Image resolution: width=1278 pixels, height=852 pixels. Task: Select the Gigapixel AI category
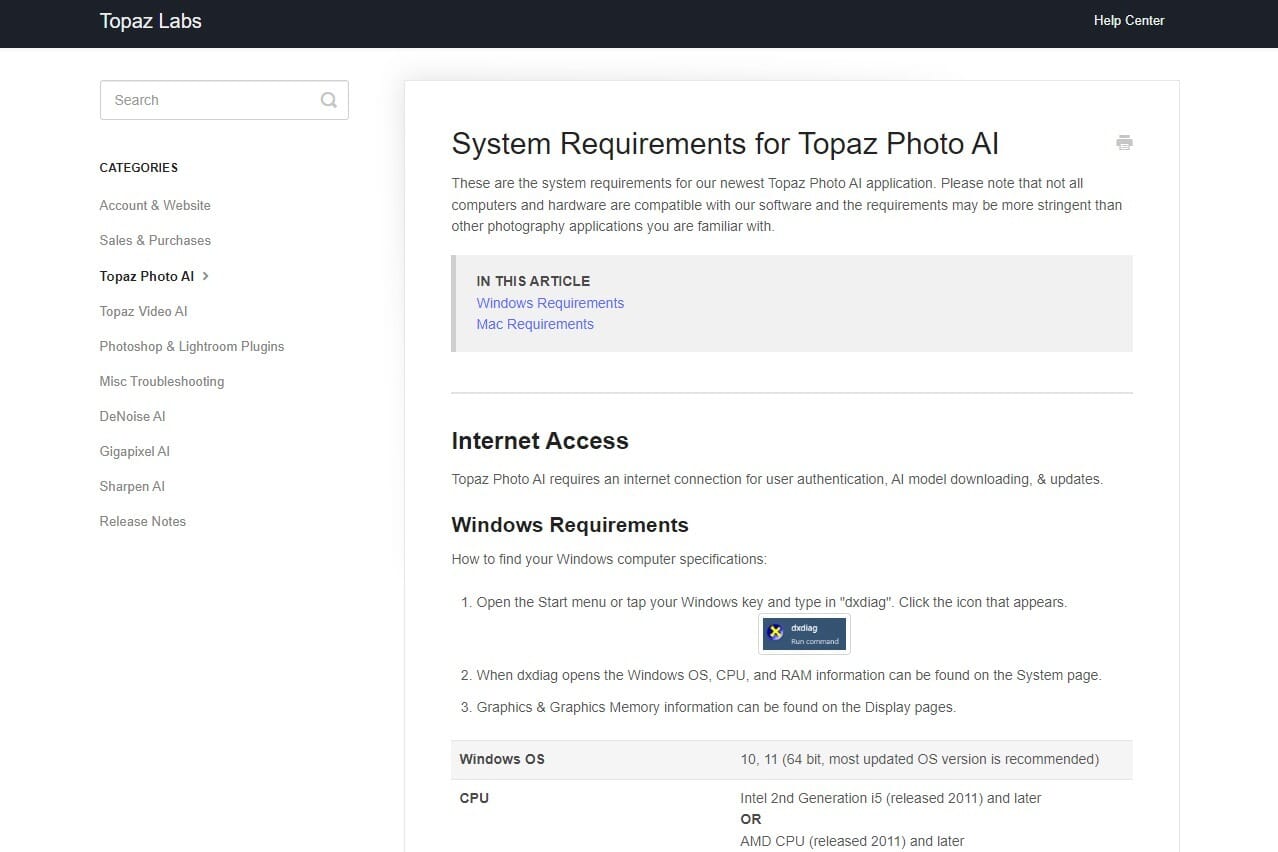tap(134, 451)
